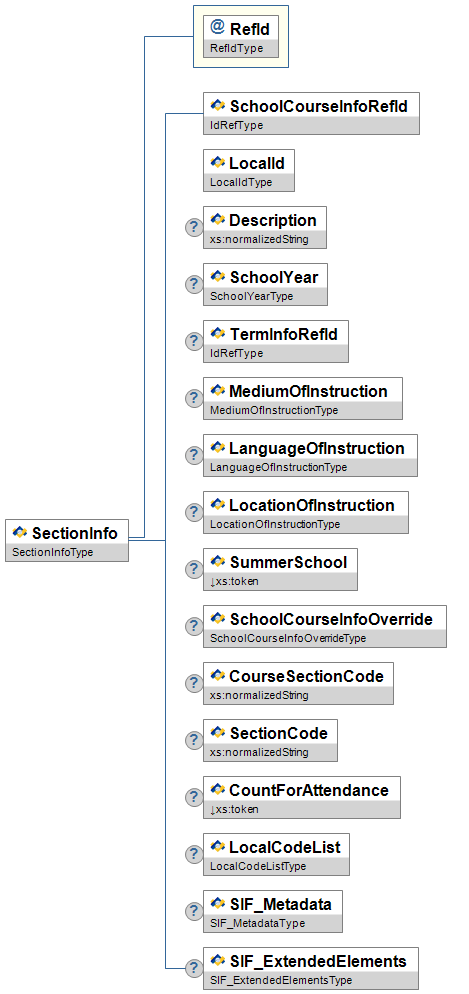Click the element icon next to SchoolCourseInfoRefId
The image size is (469, 994).
click(x=218, y=106)
